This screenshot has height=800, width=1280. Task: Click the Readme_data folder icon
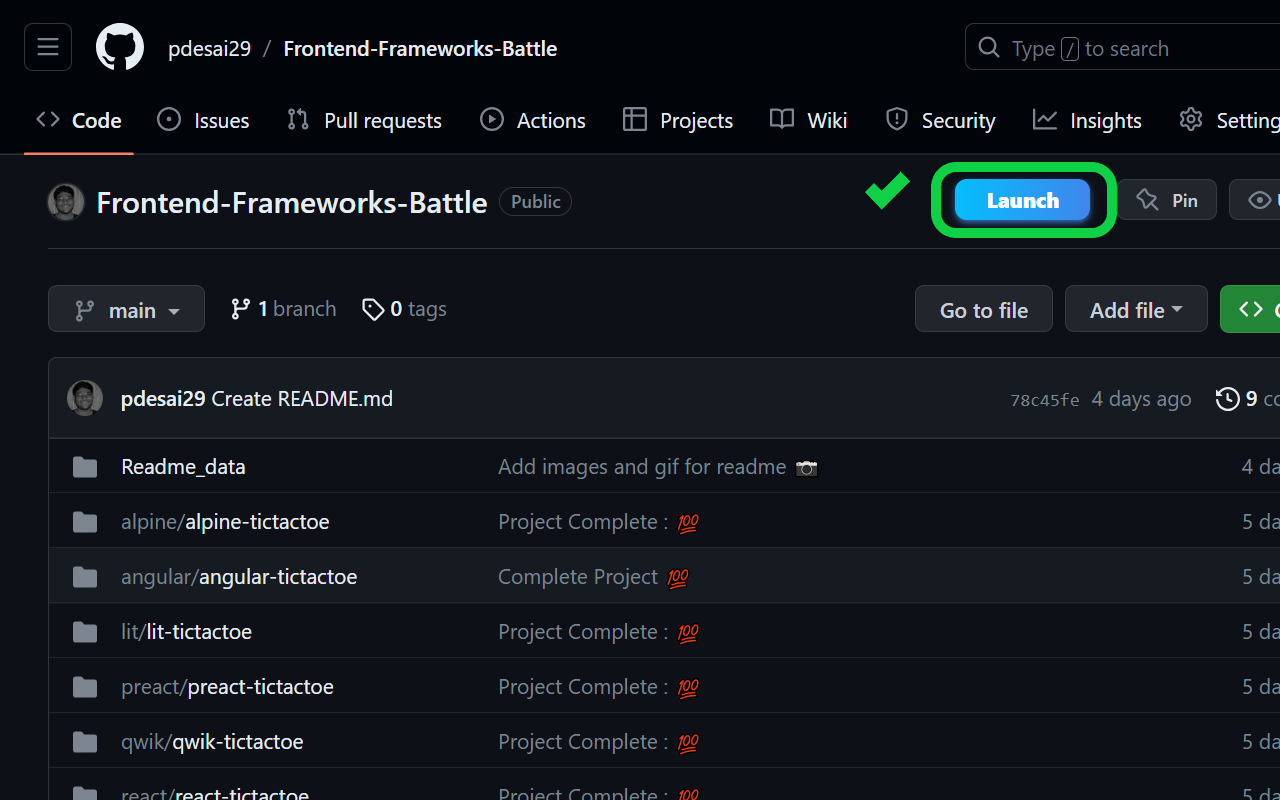[85, 467]
